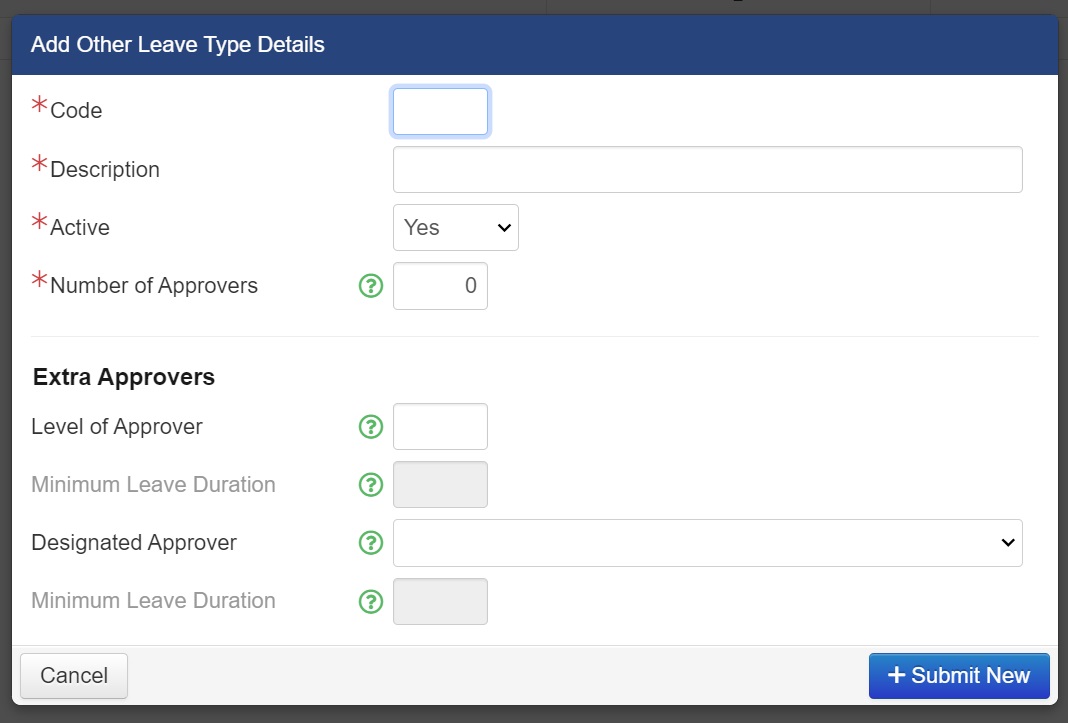Click the disabled Minimum Leave Duration field under Level of Approver
This screenshot has height=723, width=1068.
pyautogui.click(x=440, y=485)
